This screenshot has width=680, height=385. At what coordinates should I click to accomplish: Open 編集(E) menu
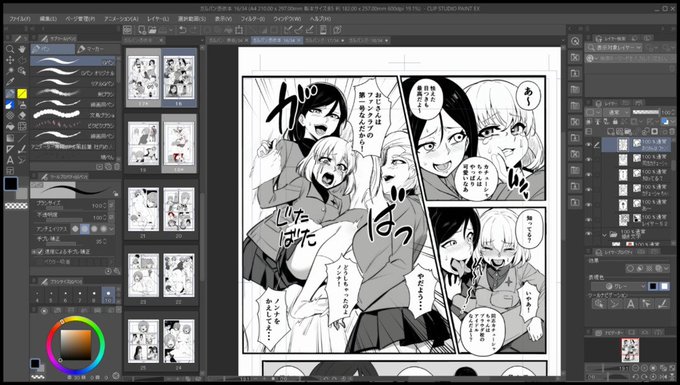[48, 19]
